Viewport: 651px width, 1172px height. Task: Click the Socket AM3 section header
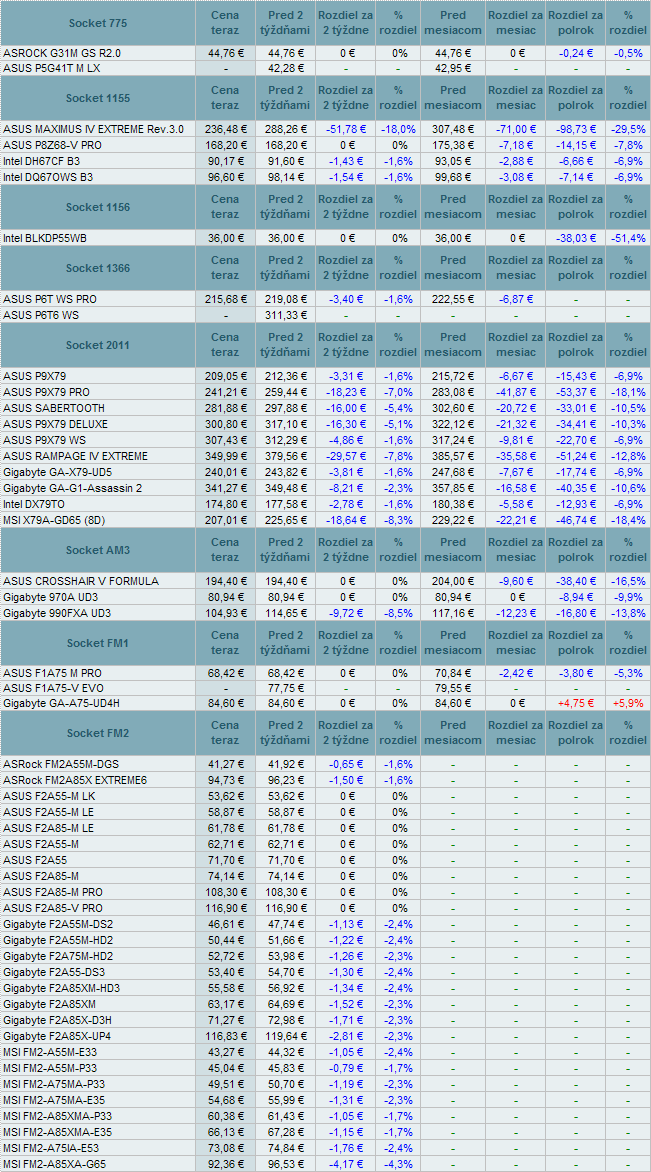(x=98, y=551)
